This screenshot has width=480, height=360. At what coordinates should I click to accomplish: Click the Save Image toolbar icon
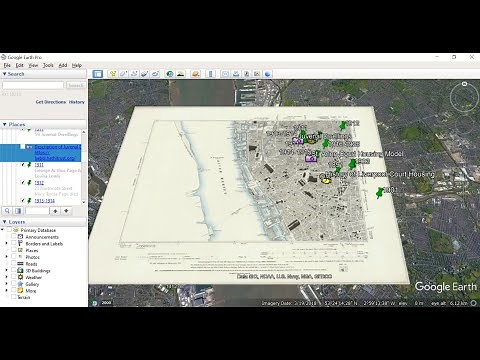tap(246, 74)
